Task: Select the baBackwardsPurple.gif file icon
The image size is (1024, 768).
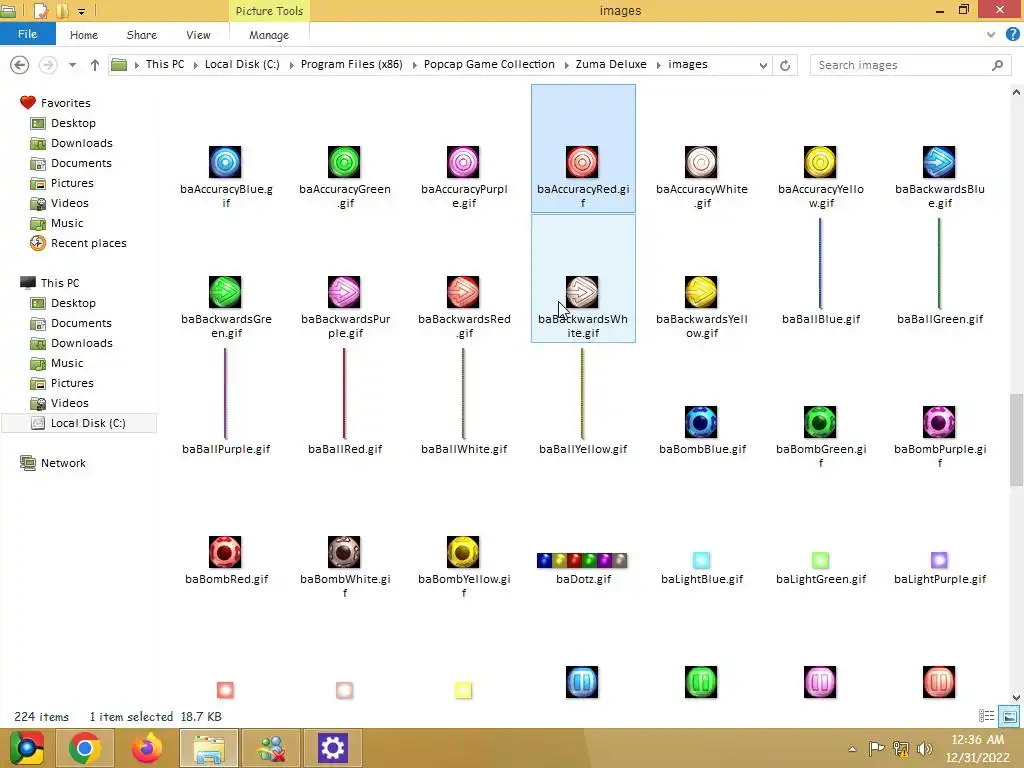Action: pos(344,292)
